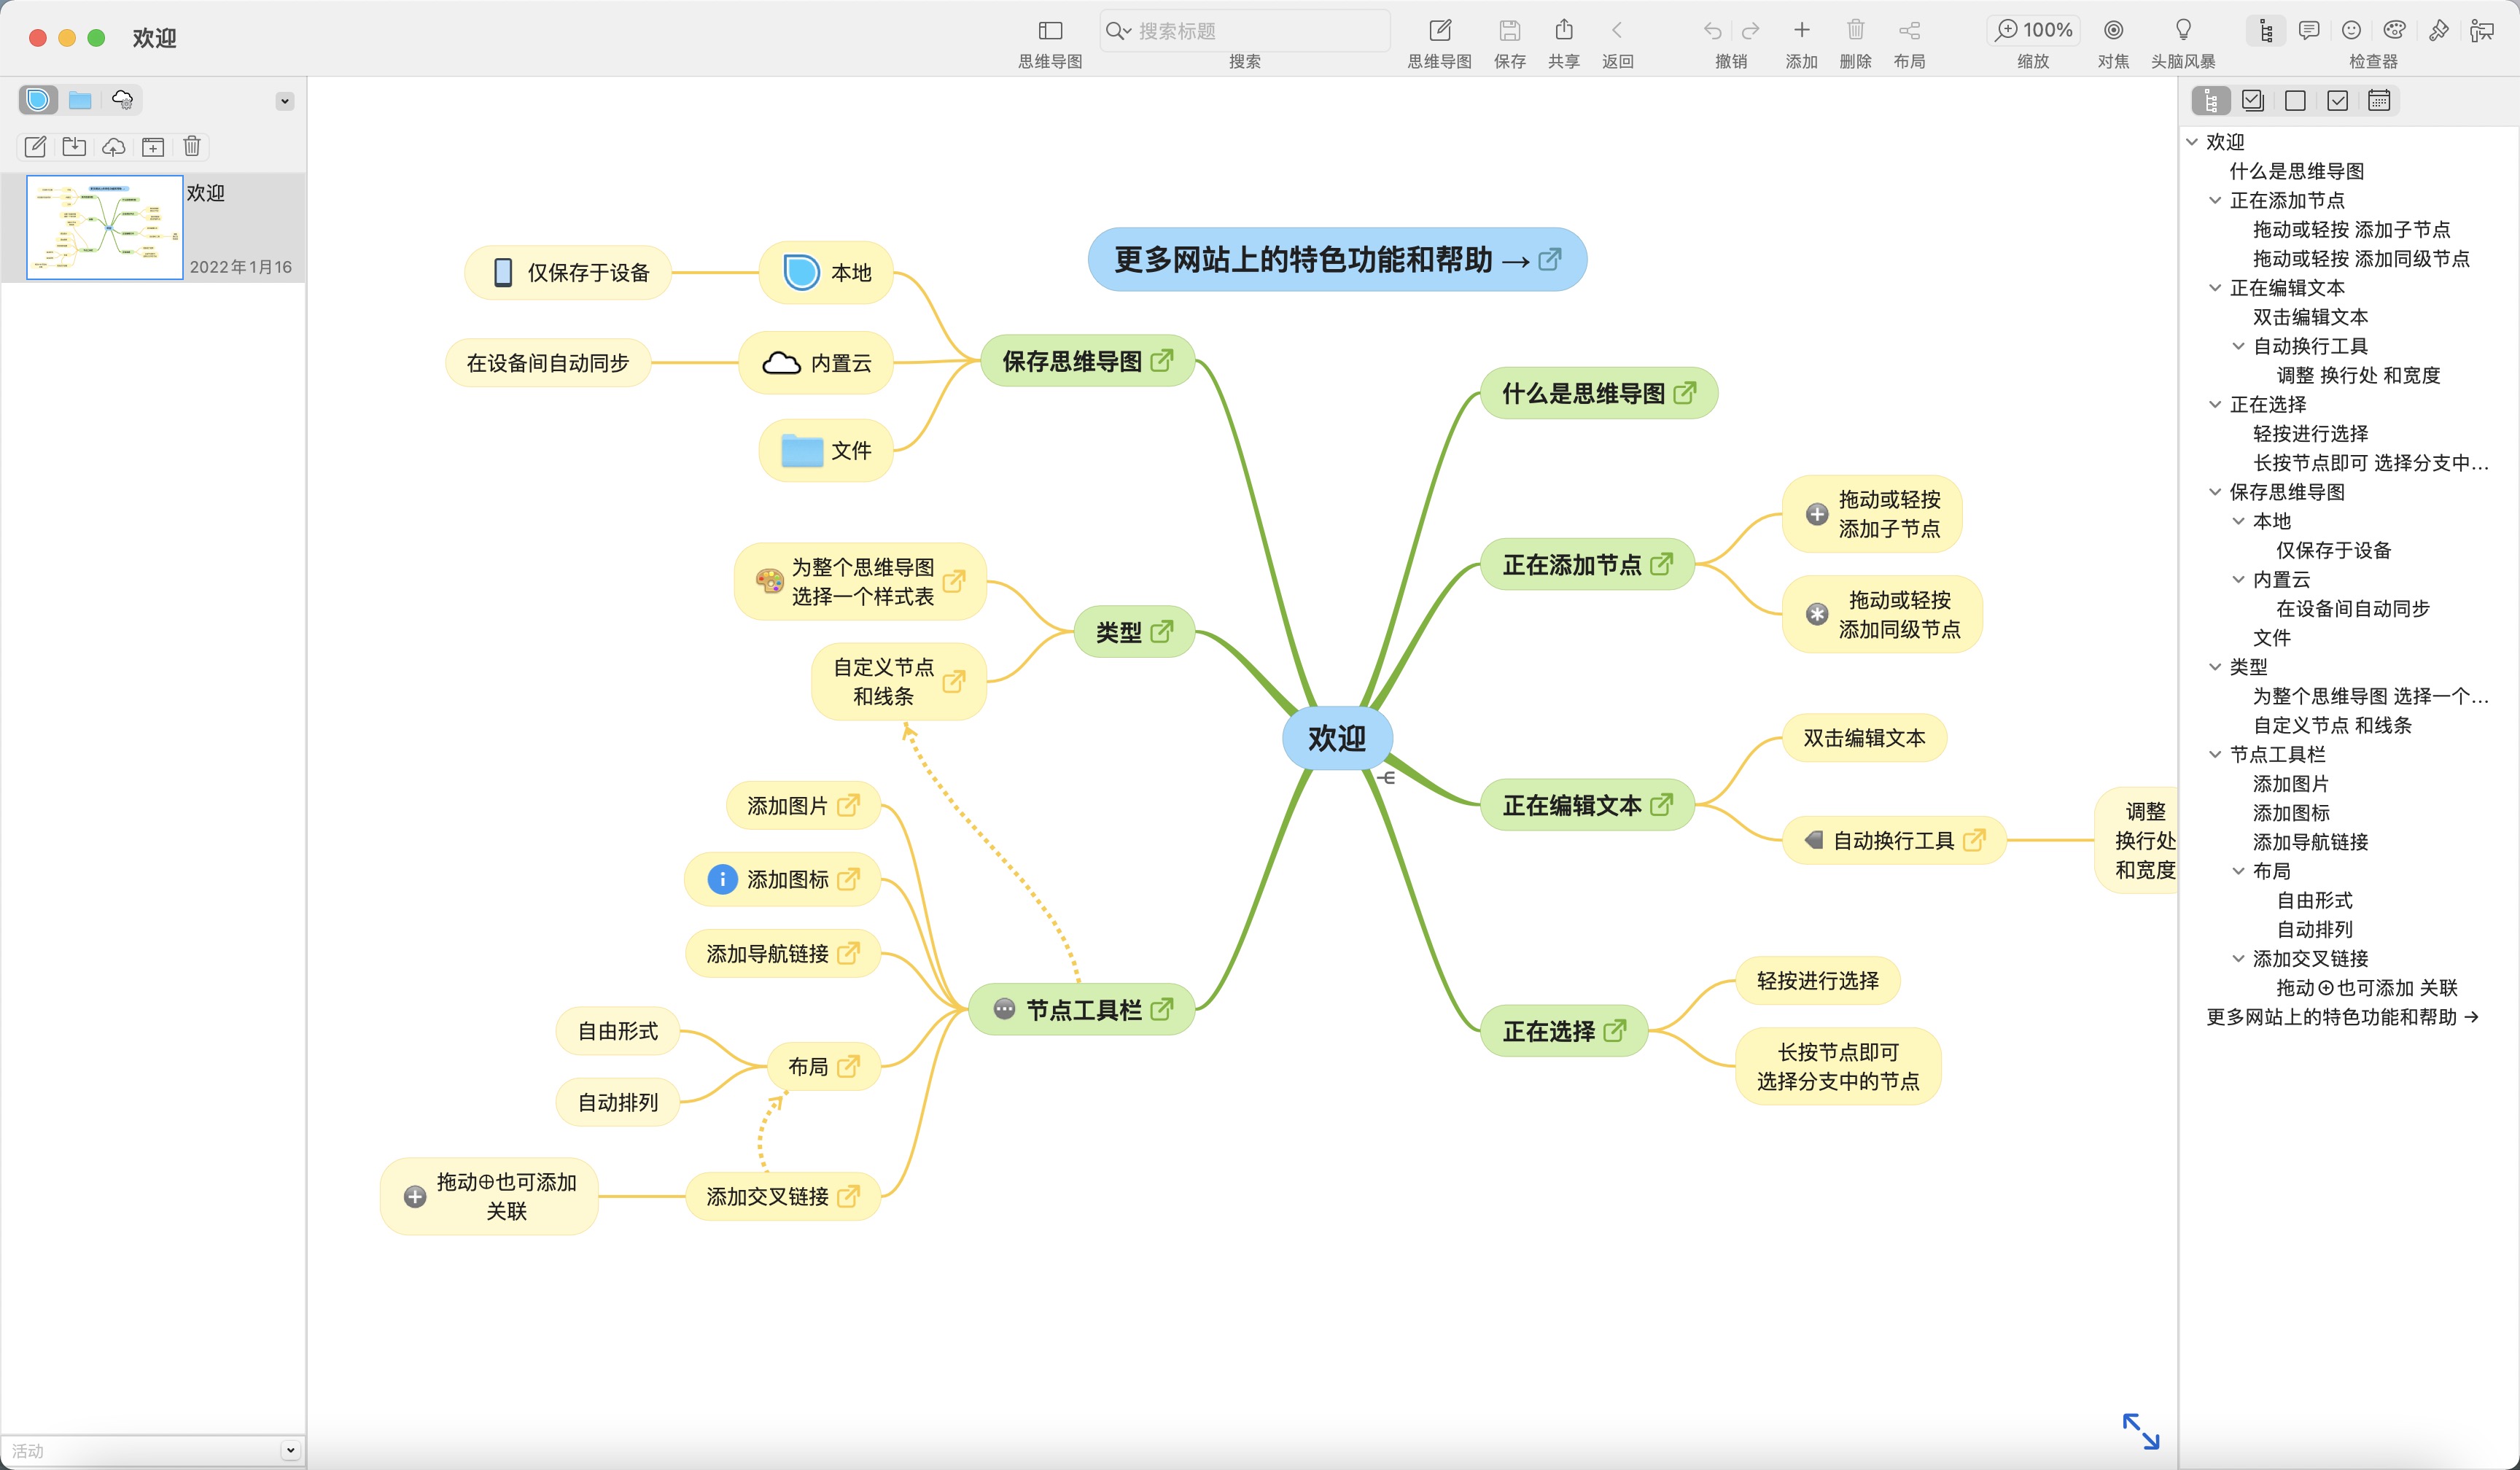Open the share (共享) icon

click(1564, 30)
